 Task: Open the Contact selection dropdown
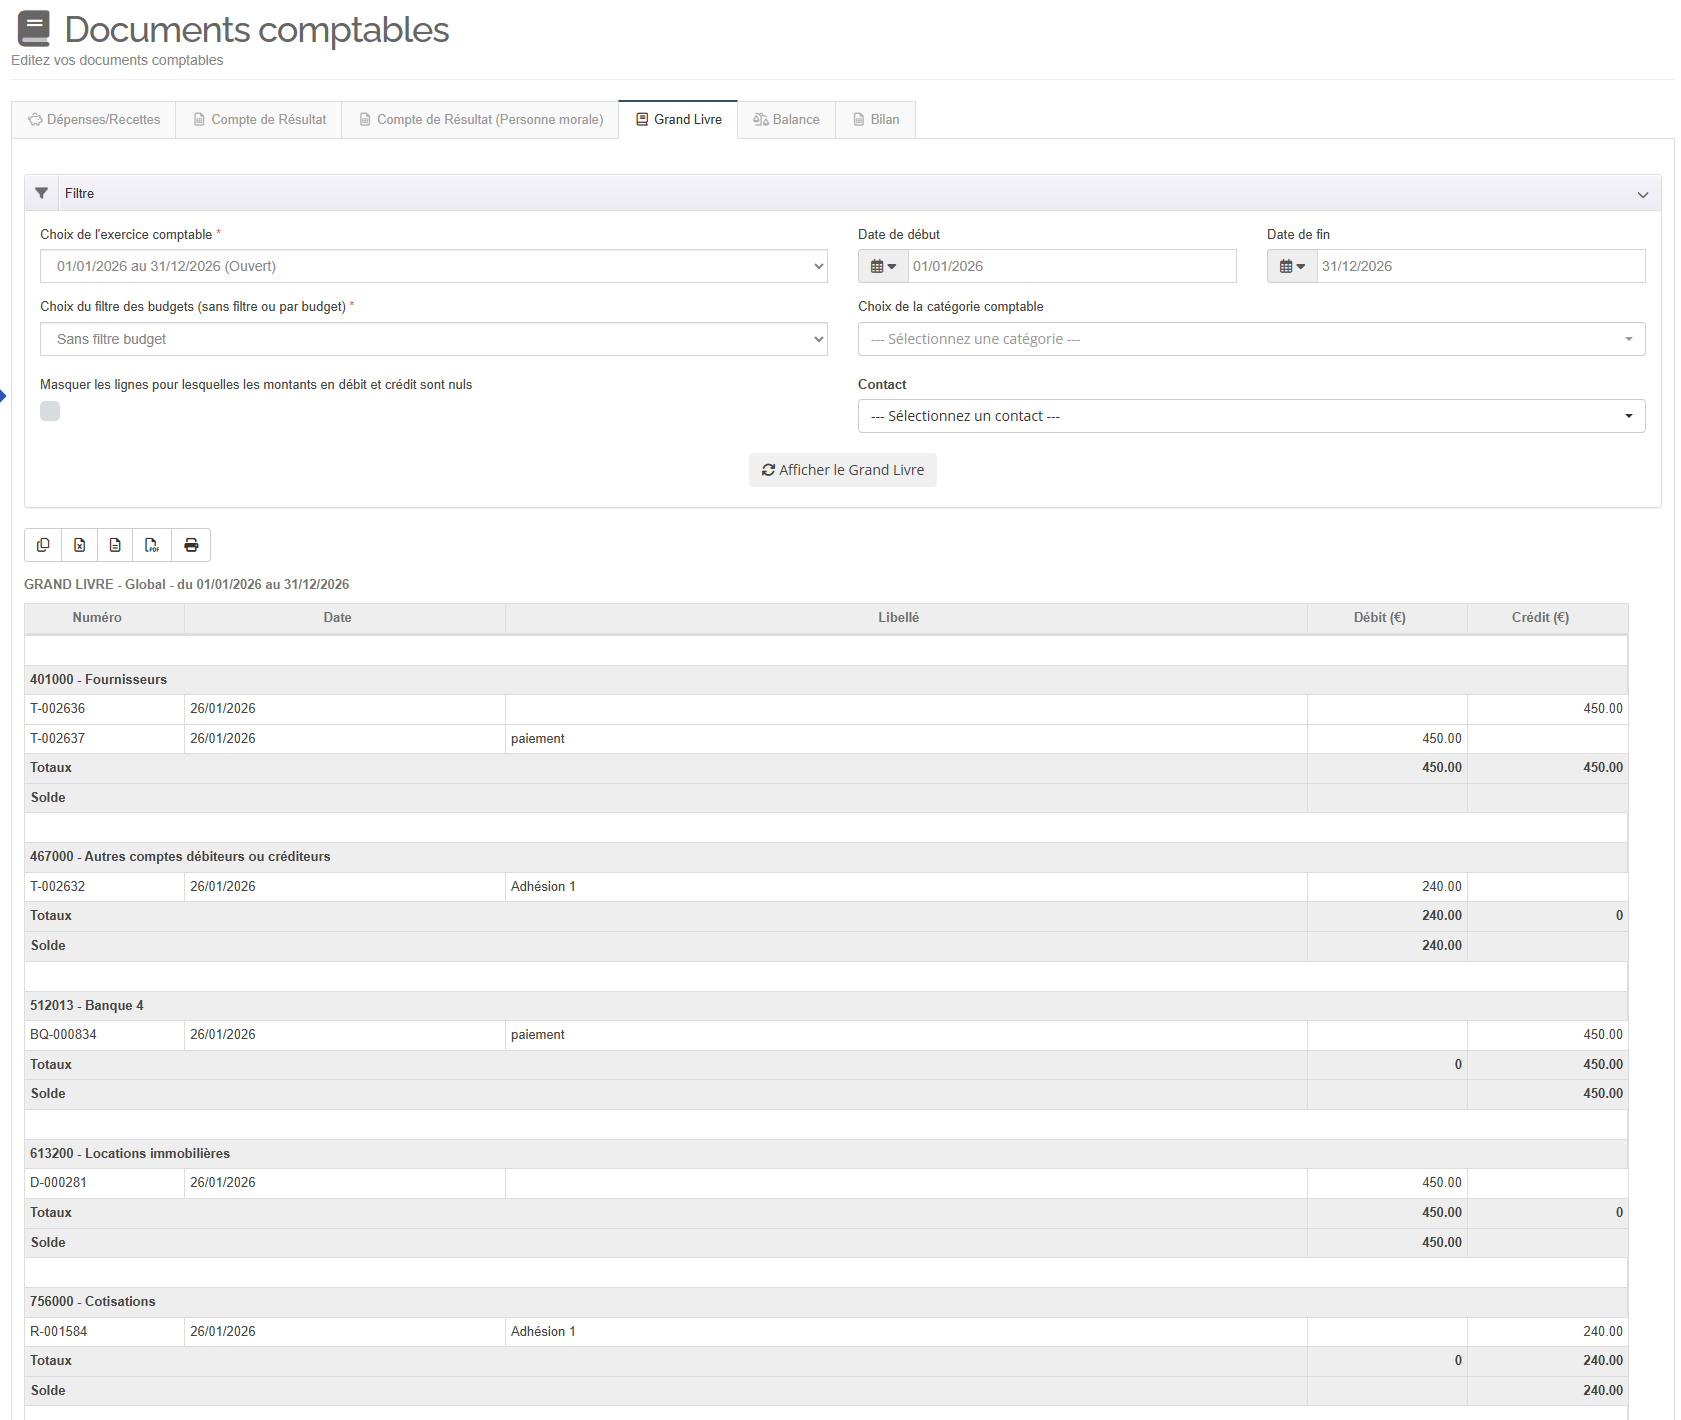coord(1251,416)
